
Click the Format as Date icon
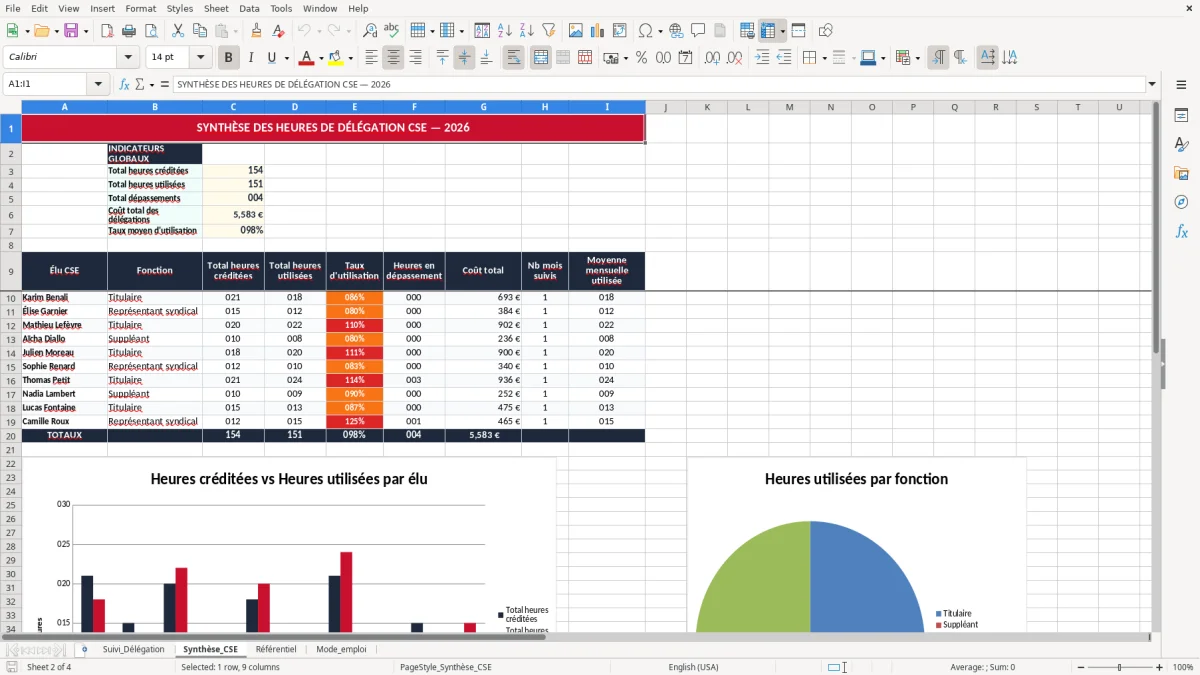click(686, 58)
